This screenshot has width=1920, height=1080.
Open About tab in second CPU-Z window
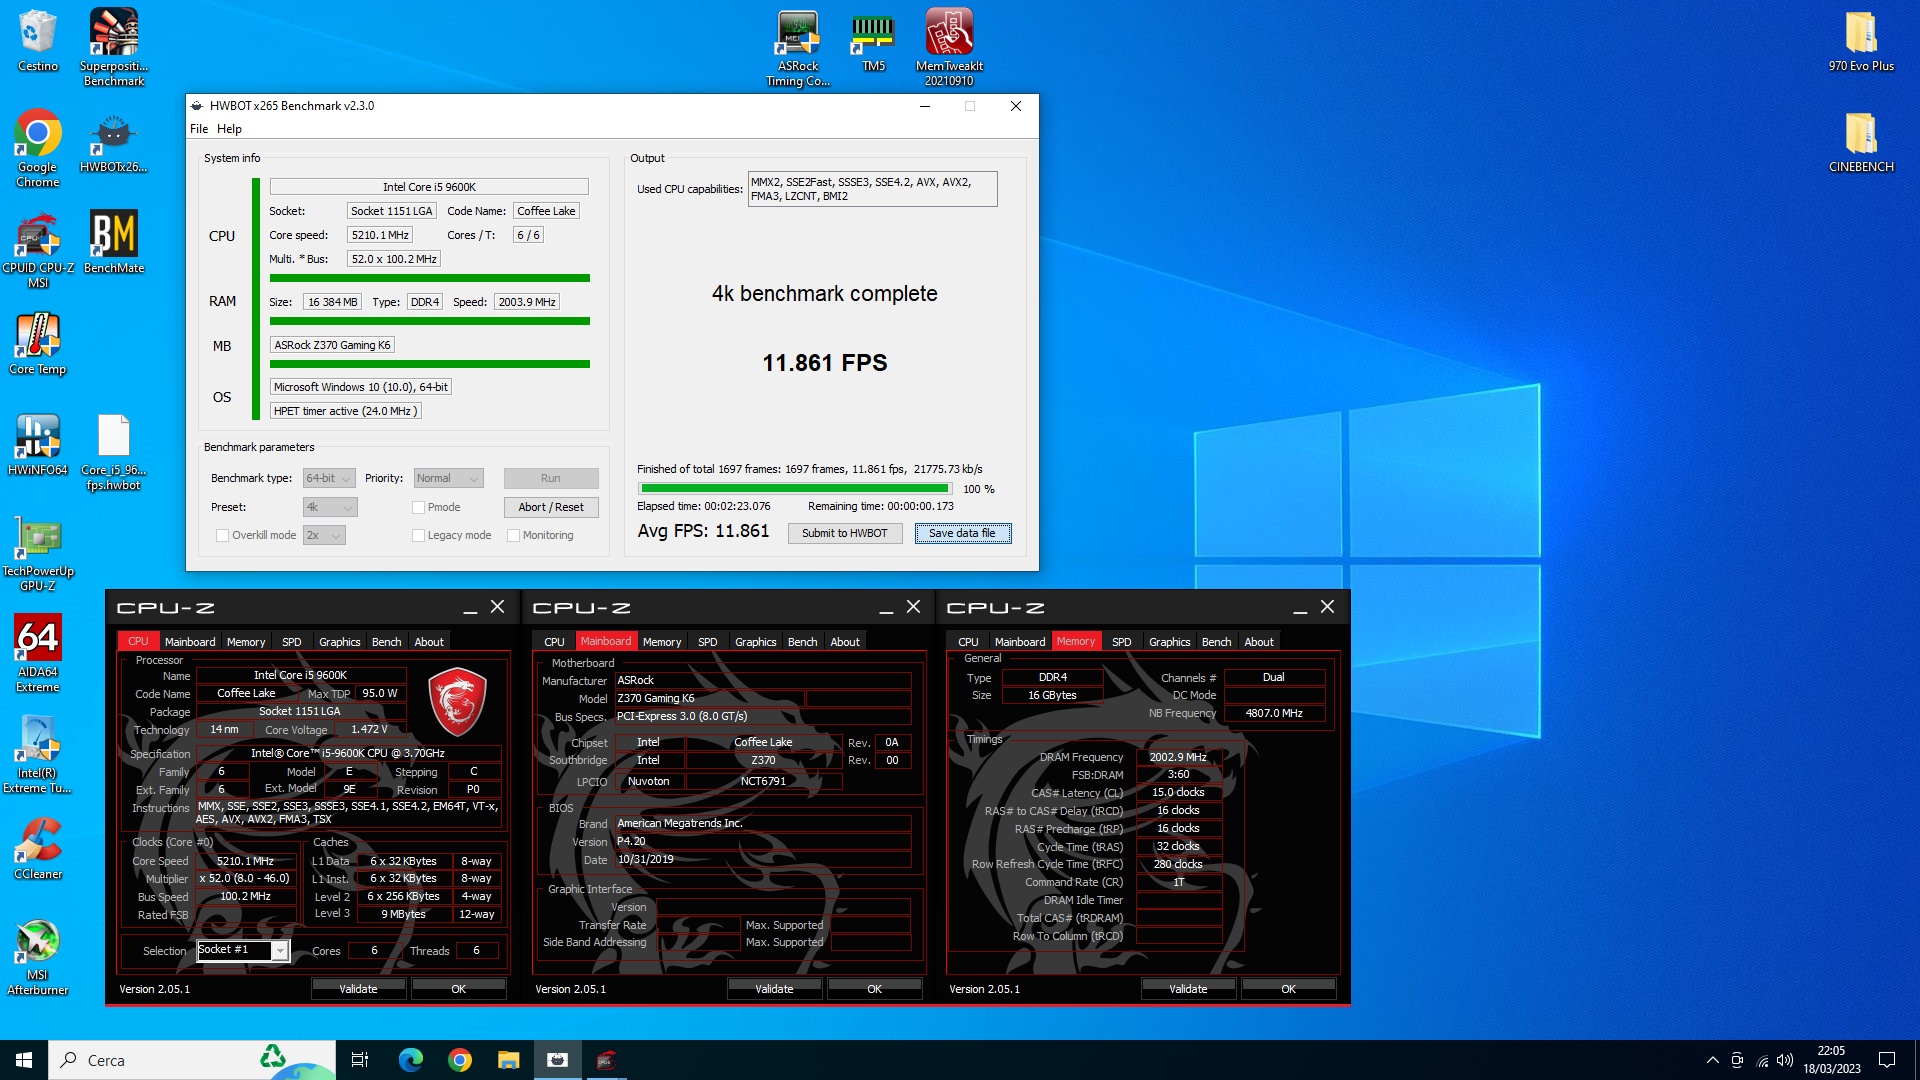coord(845,642)
